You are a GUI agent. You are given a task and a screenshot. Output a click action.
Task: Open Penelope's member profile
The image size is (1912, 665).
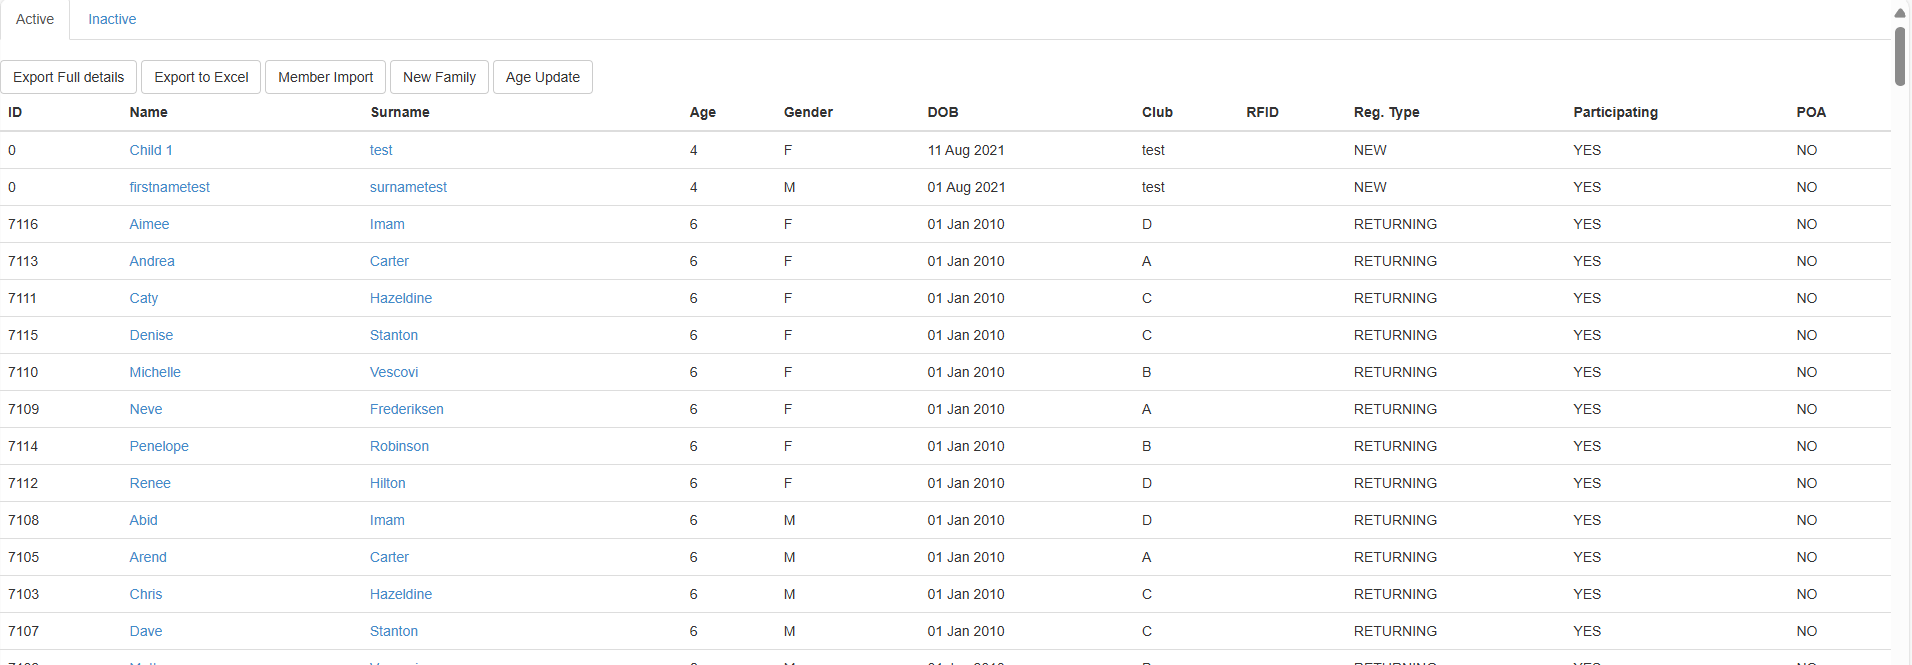click(159, 446)
